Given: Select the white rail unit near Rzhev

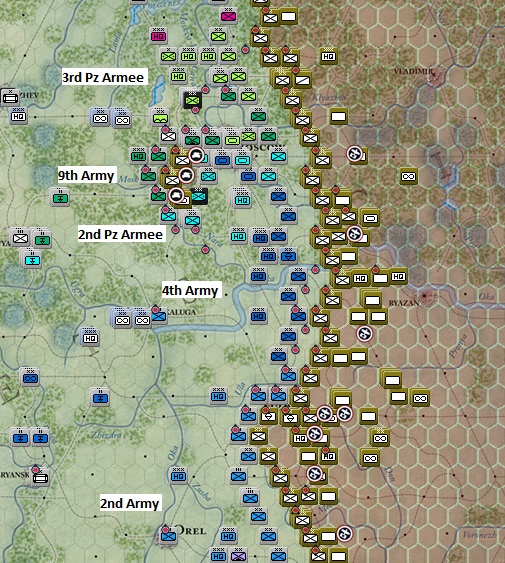Looking at the screenshot, I should 10,97.
